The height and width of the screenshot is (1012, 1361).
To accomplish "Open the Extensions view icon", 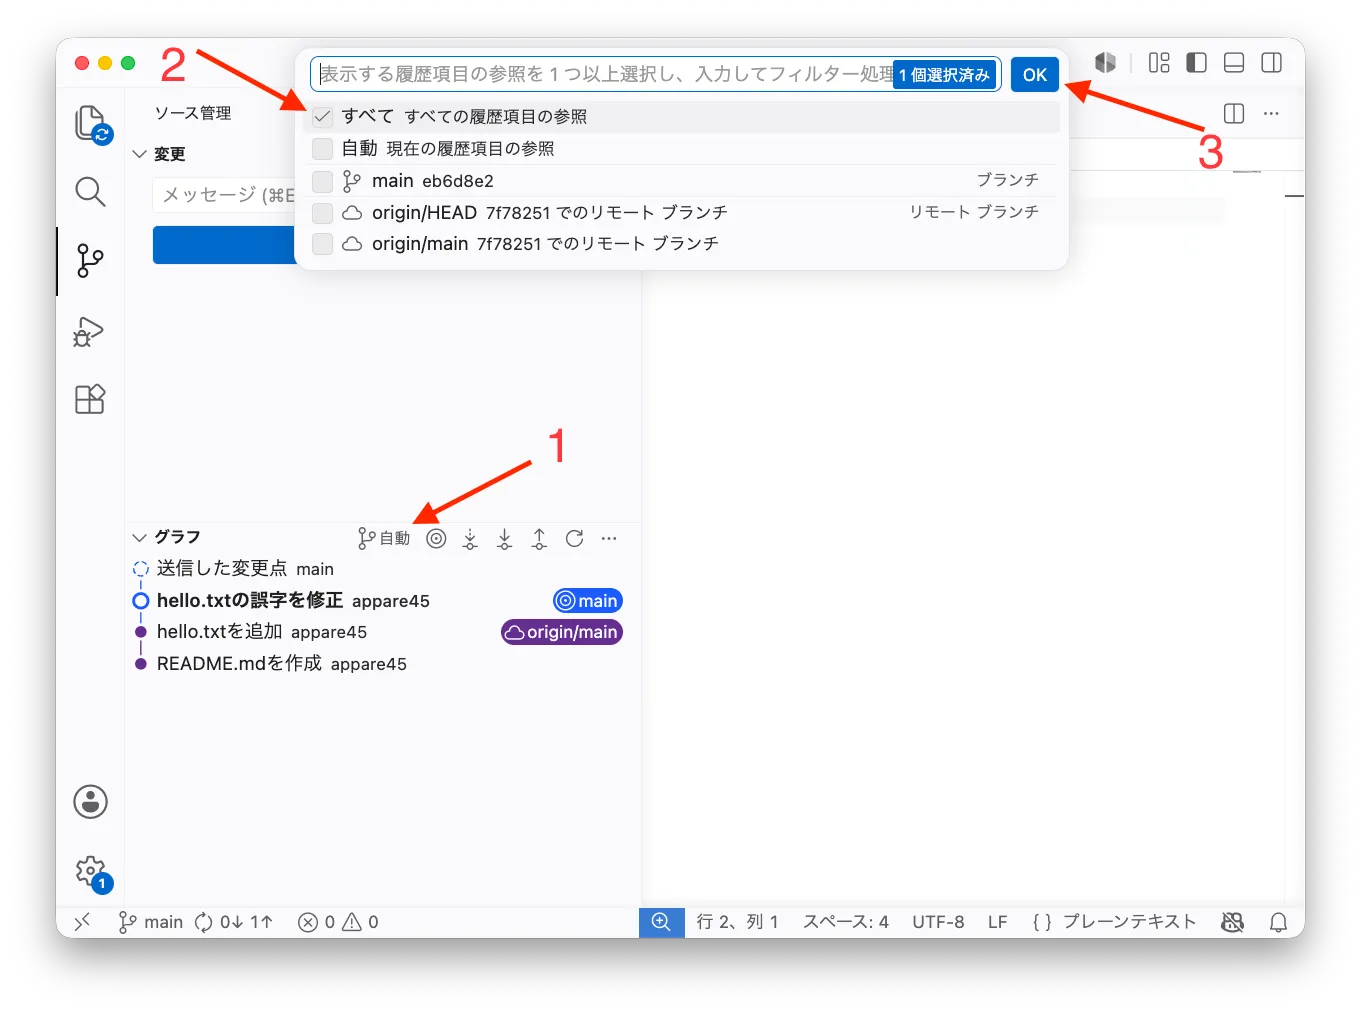I will pos(90,399).
